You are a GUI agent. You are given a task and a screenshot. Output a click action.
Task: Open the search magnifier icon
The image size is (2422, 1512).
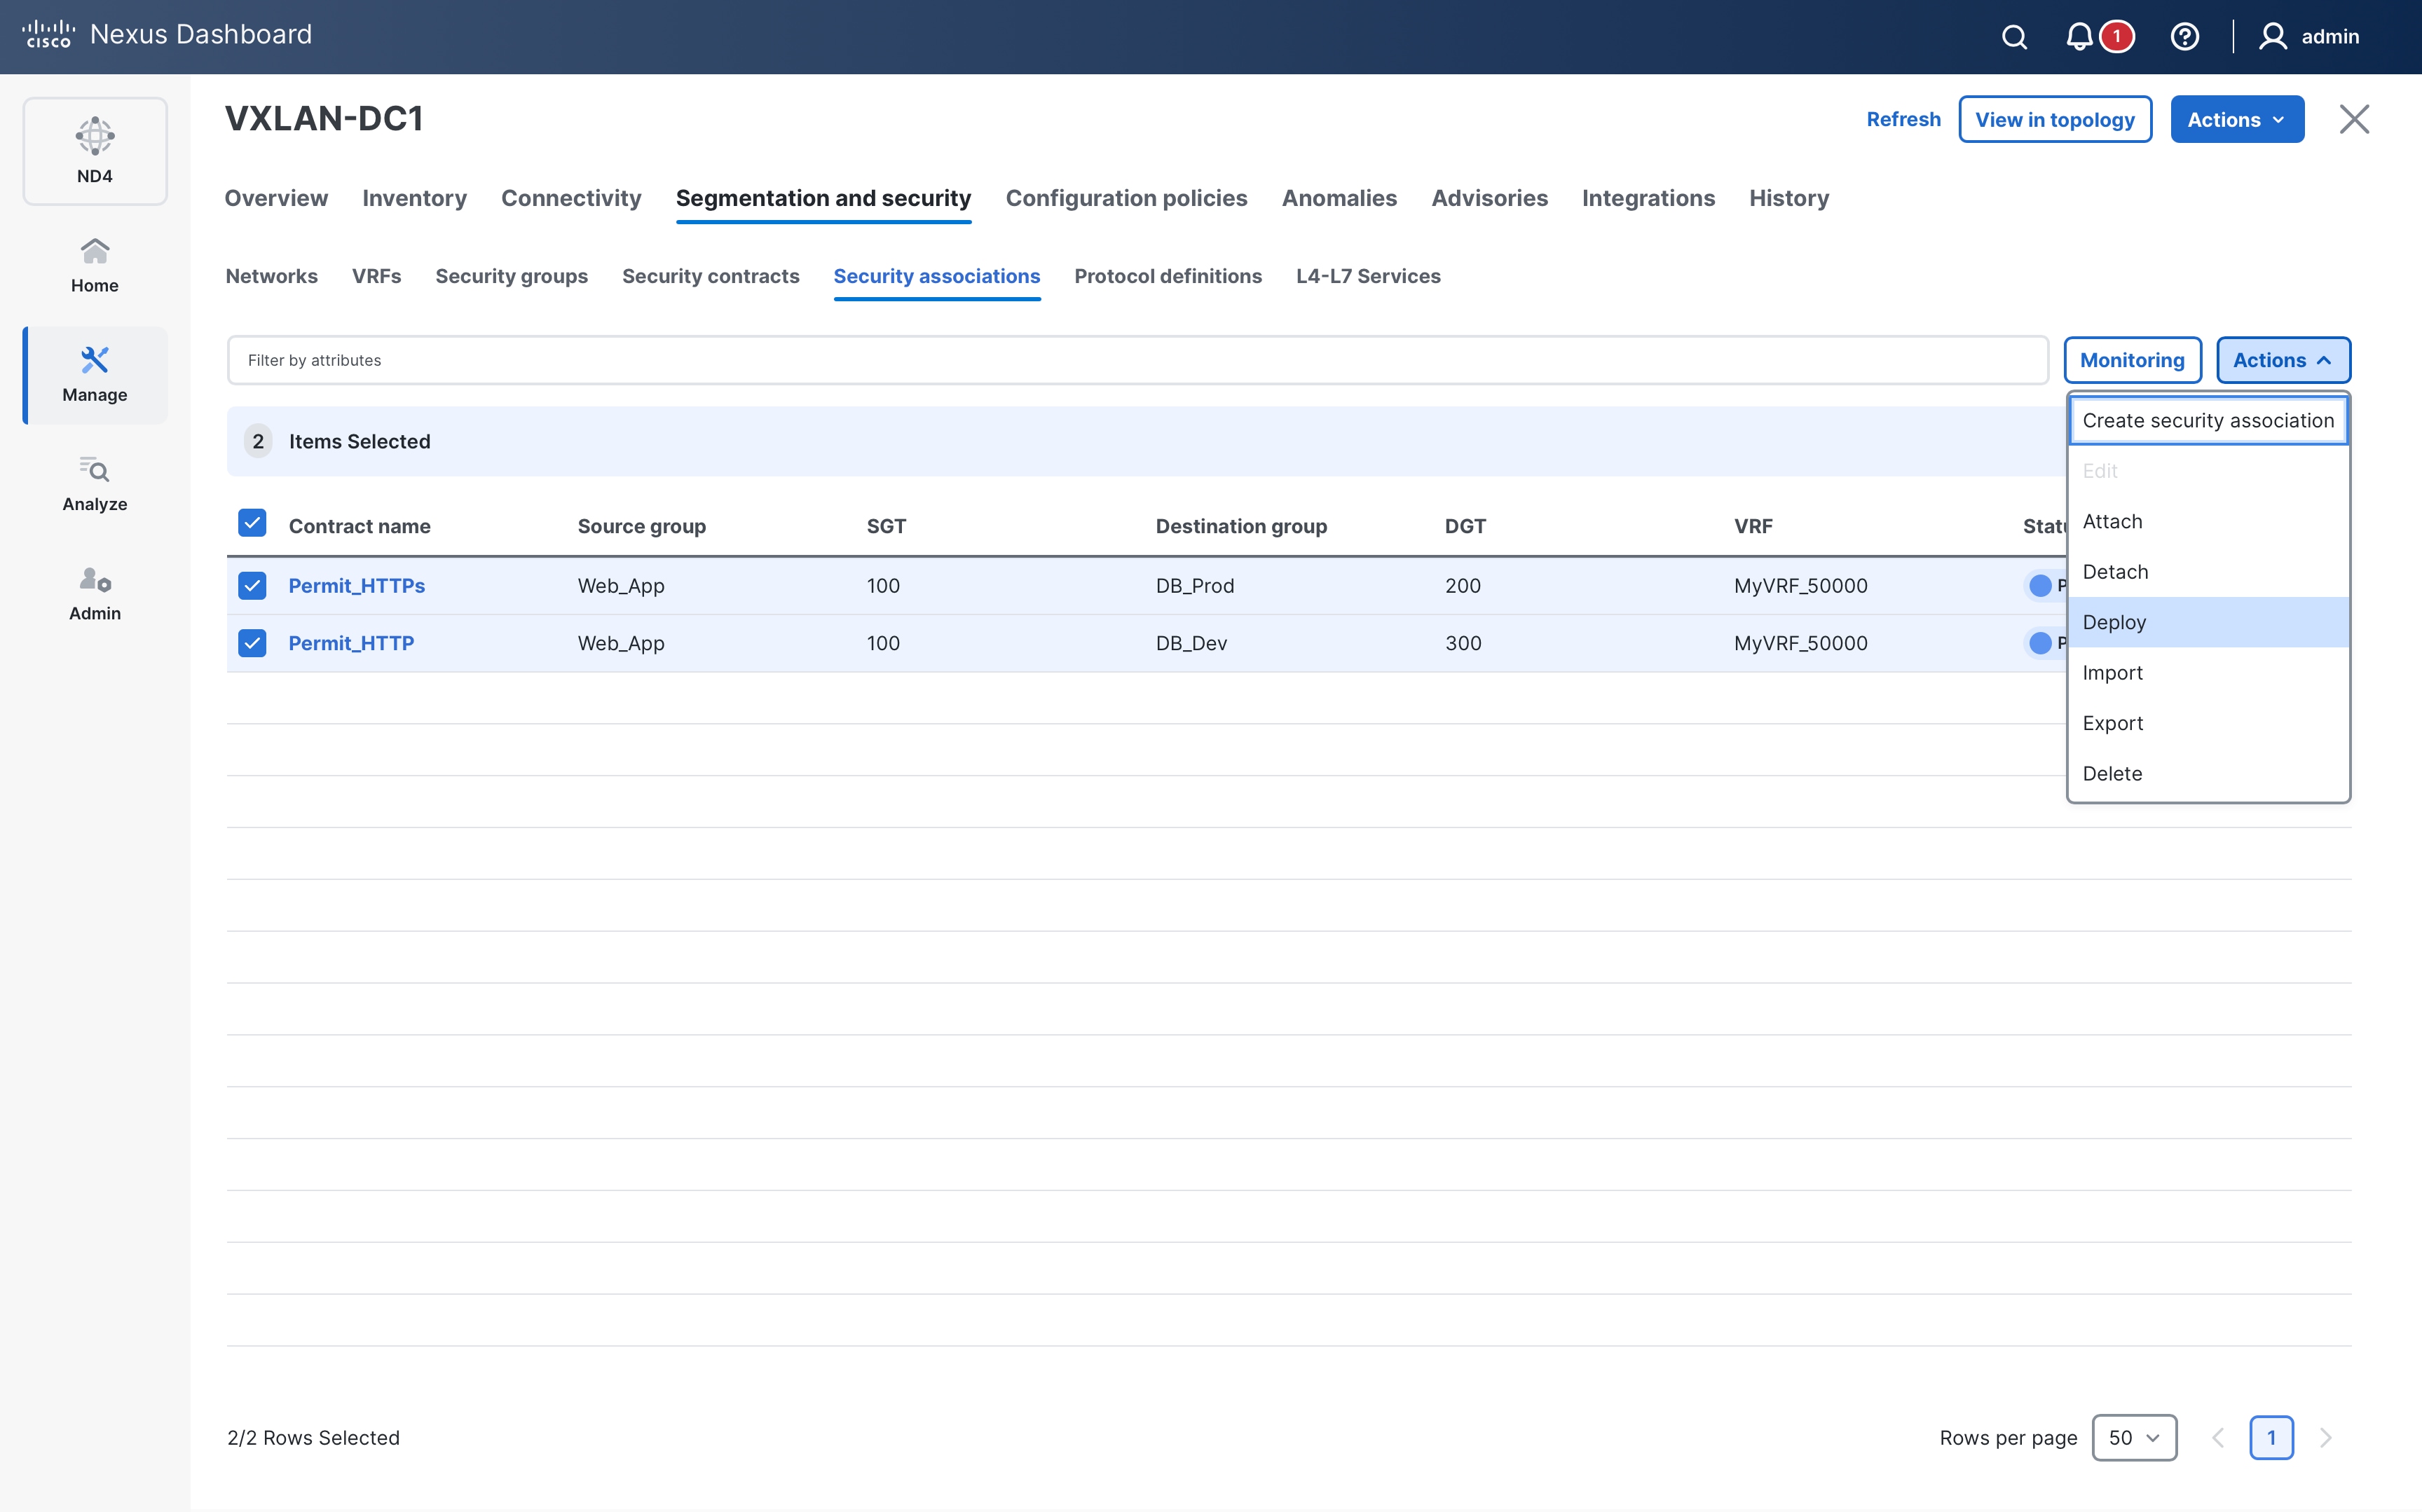click(x=2014, y=37)
